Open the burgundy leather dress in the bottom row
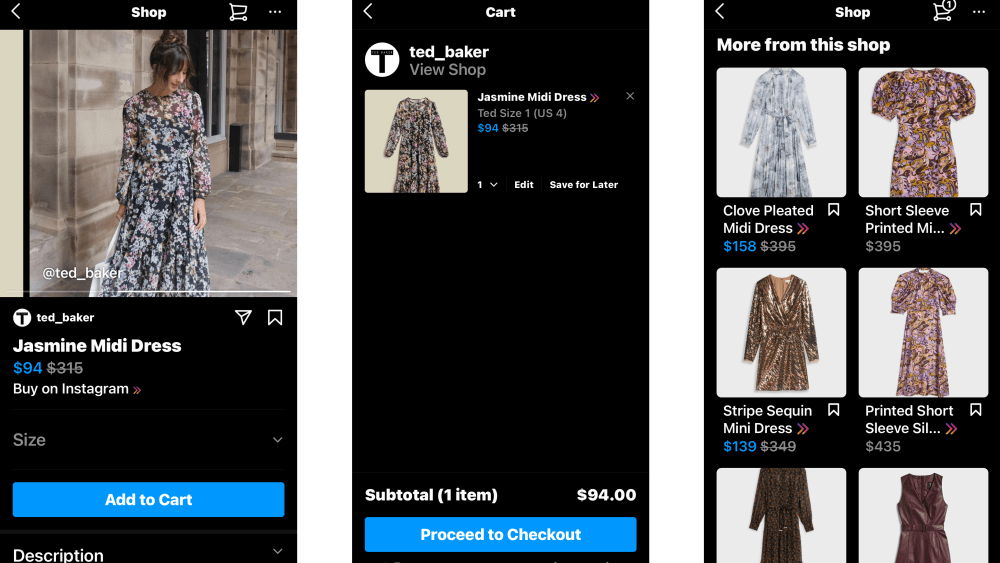Image resolution: width=1000 pixels, height=563 pixels. coord(923,515)
